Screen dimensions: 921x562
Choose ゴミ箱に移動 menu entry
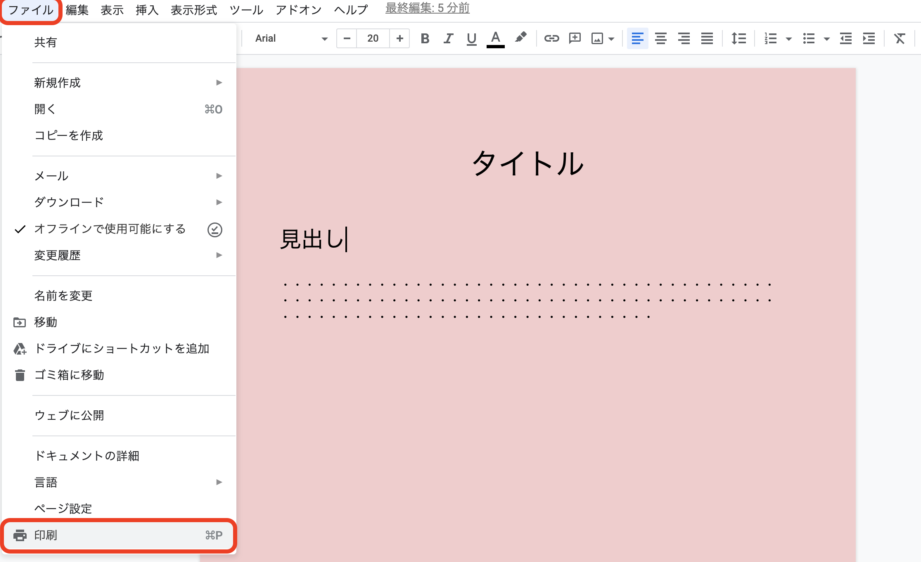point(119,375)
